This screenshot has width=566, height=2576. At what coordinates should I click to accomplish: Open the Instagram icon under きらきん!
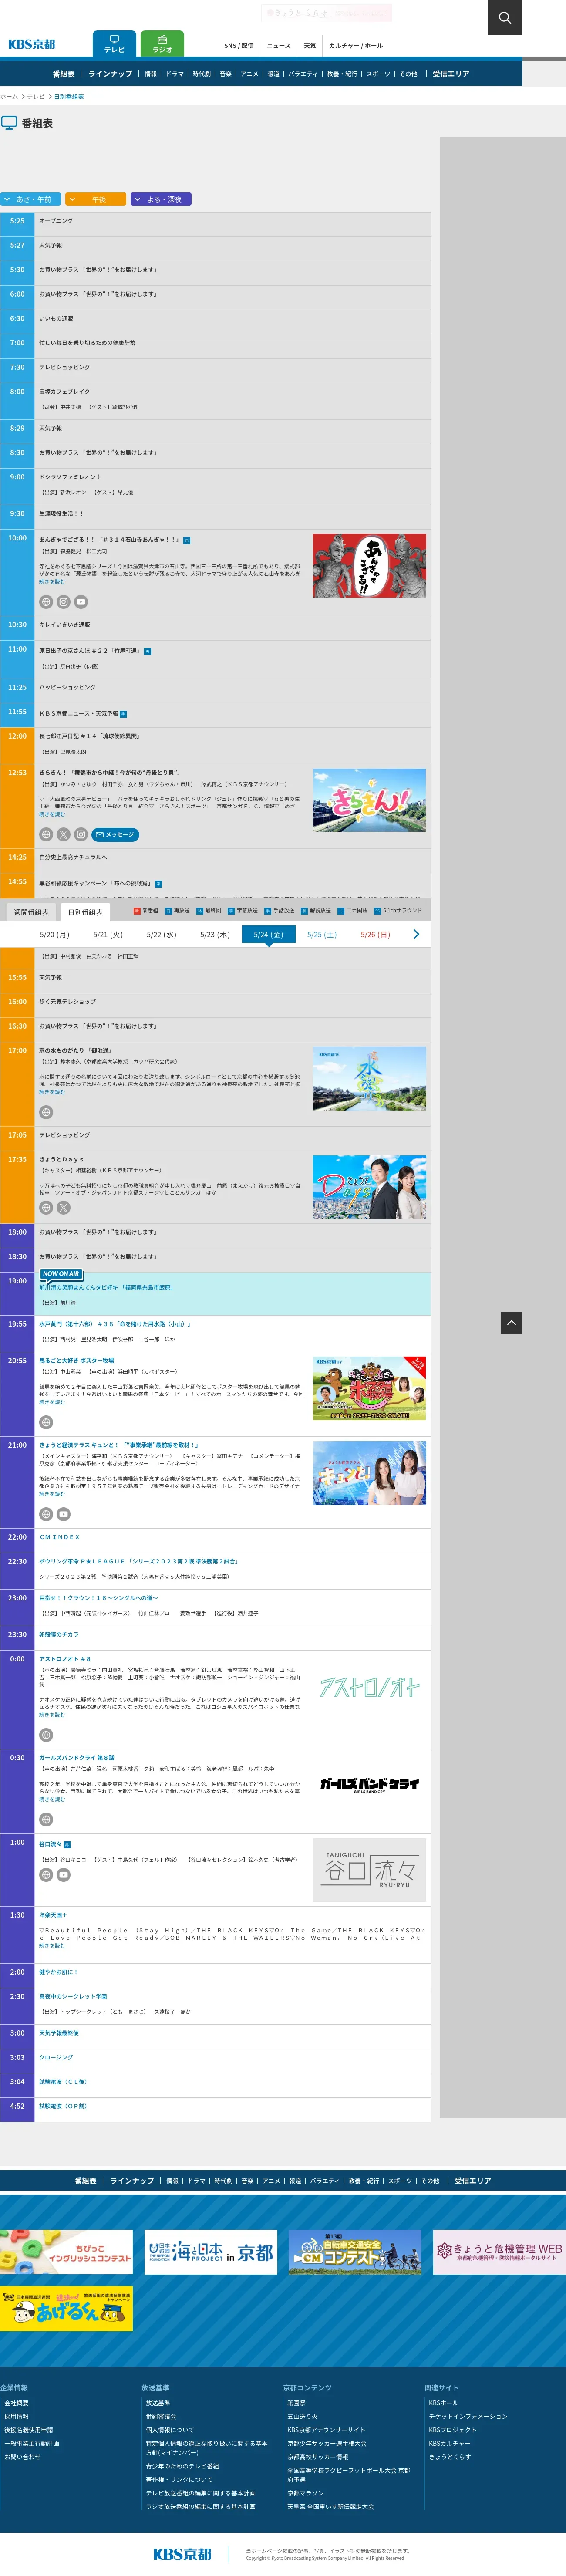pyautogui.click(x=81, y=834)
